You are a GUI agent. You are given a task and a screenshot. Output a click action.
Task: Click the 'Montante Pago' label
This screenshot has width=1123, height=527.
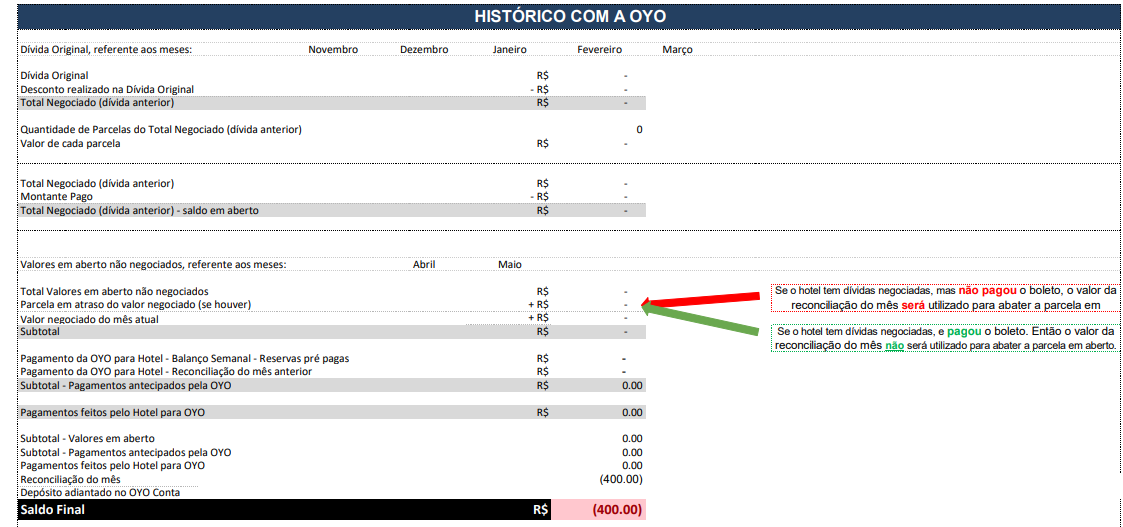(57, 196)
